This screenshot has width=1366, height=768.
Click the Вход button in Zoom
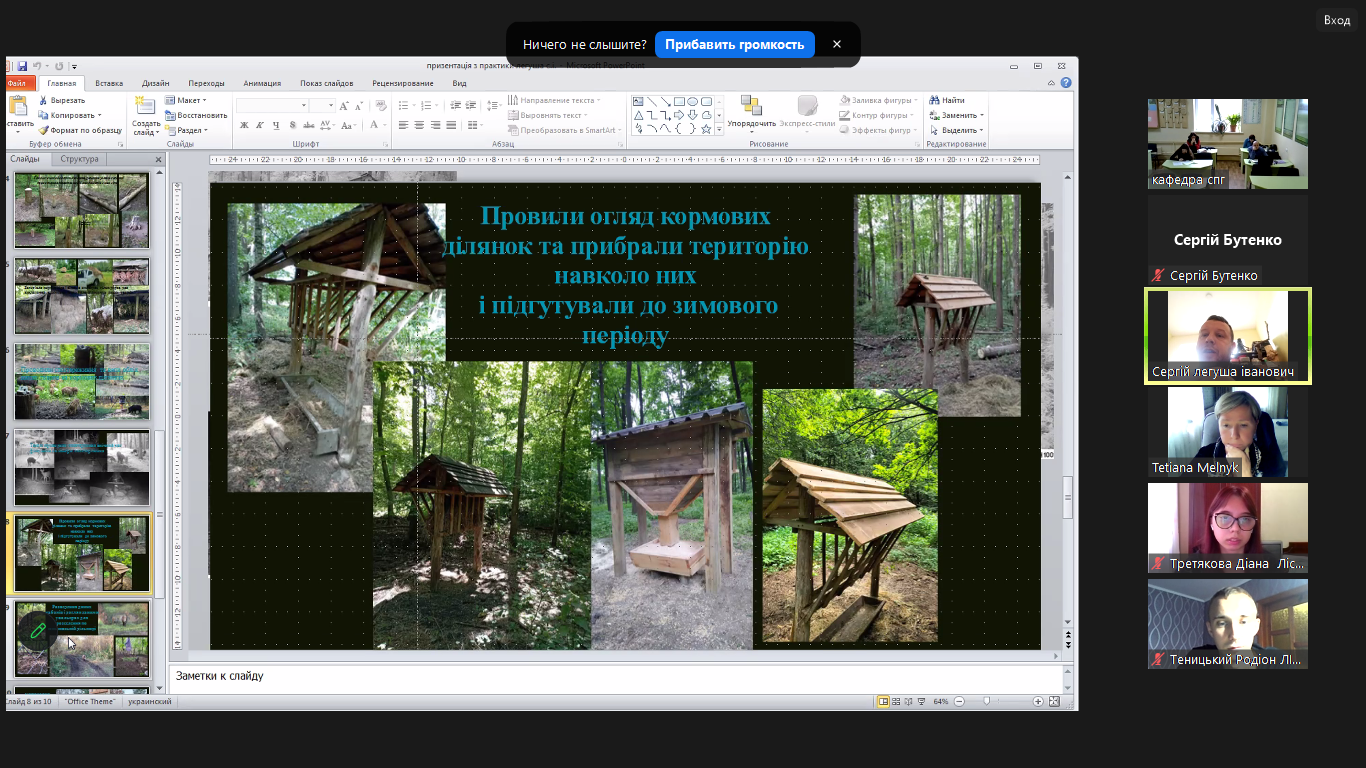(1337, 20)
